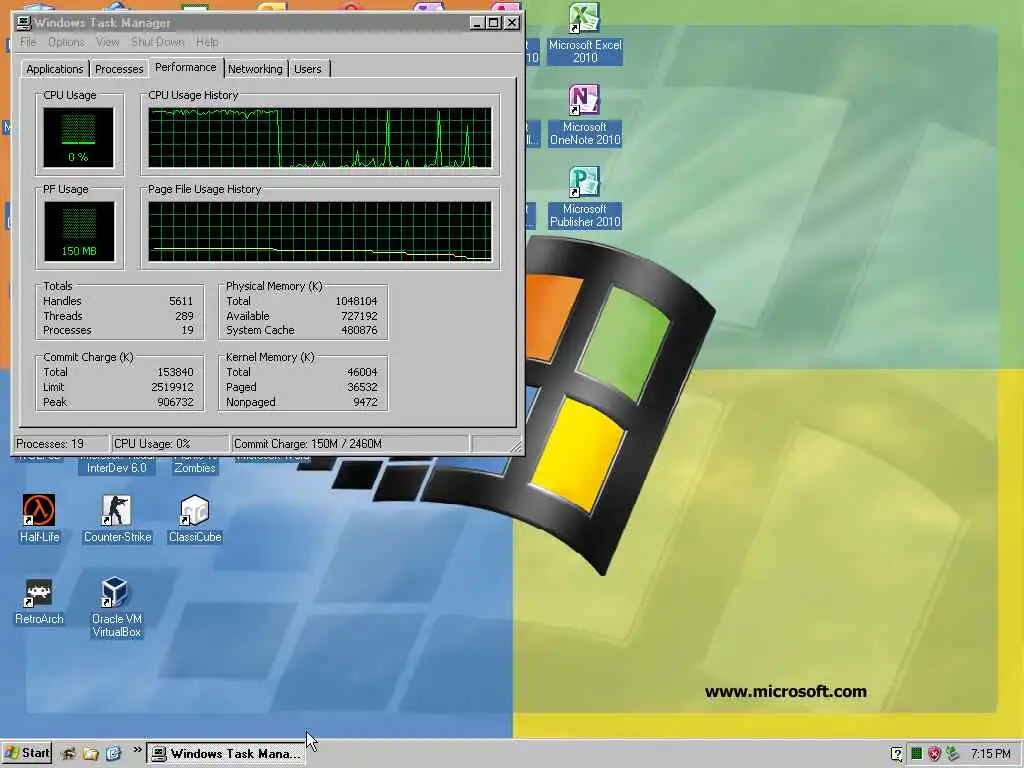Launch Microsoft Publisher 2010 shortcut
Viewport: 1024px width, 768px height.
584,198
